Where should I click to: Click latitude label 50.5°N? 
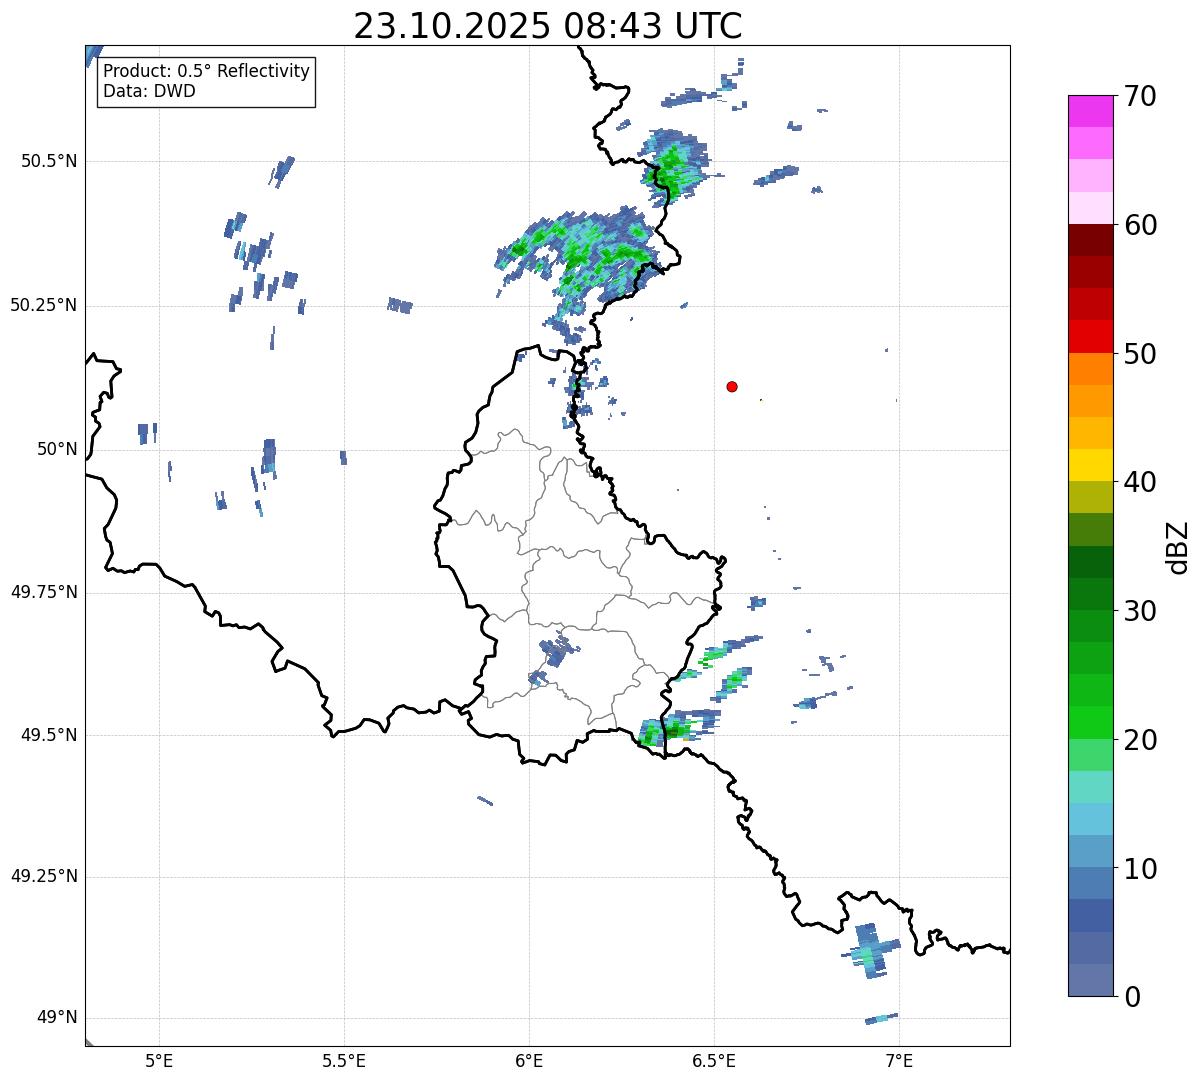tap(49, 161)
